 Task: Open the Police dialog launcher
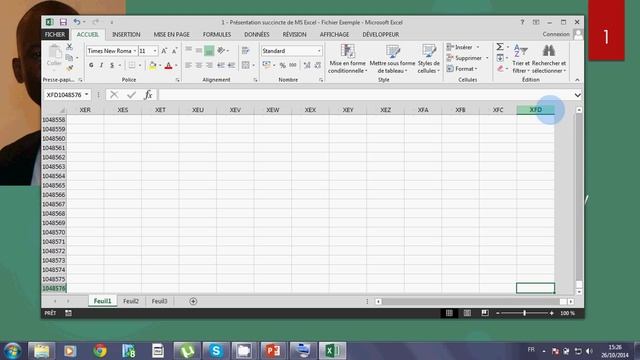tap(178, 80)
